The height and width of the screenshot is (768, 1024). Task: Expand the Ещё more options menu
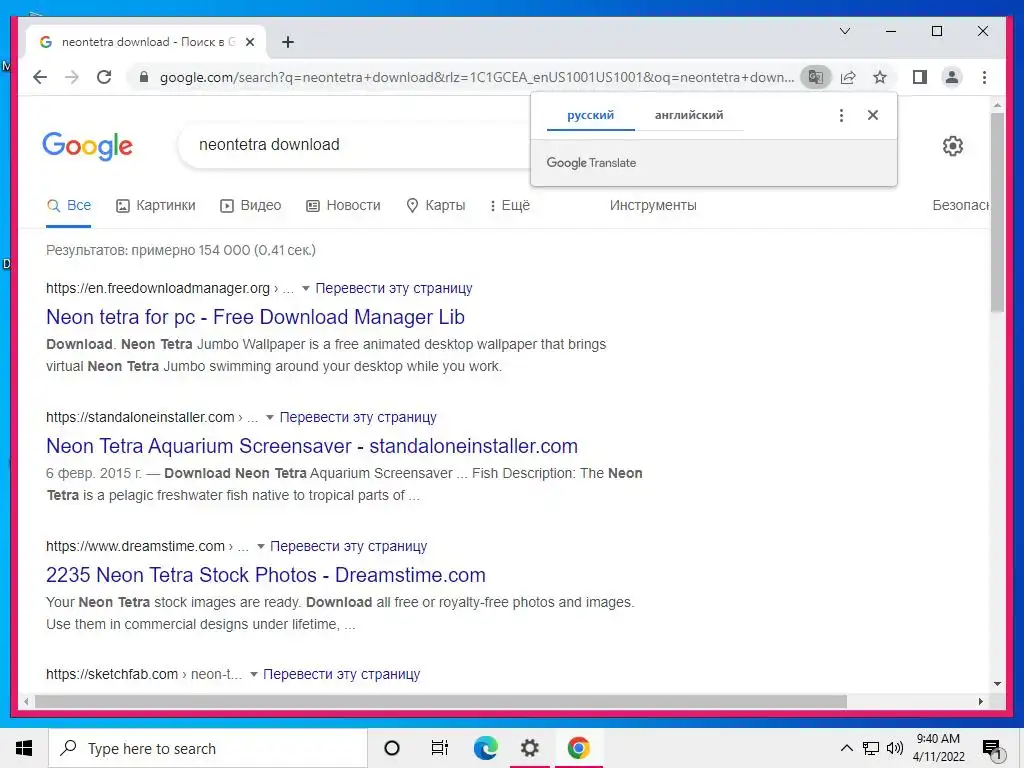tap(510, 205)
